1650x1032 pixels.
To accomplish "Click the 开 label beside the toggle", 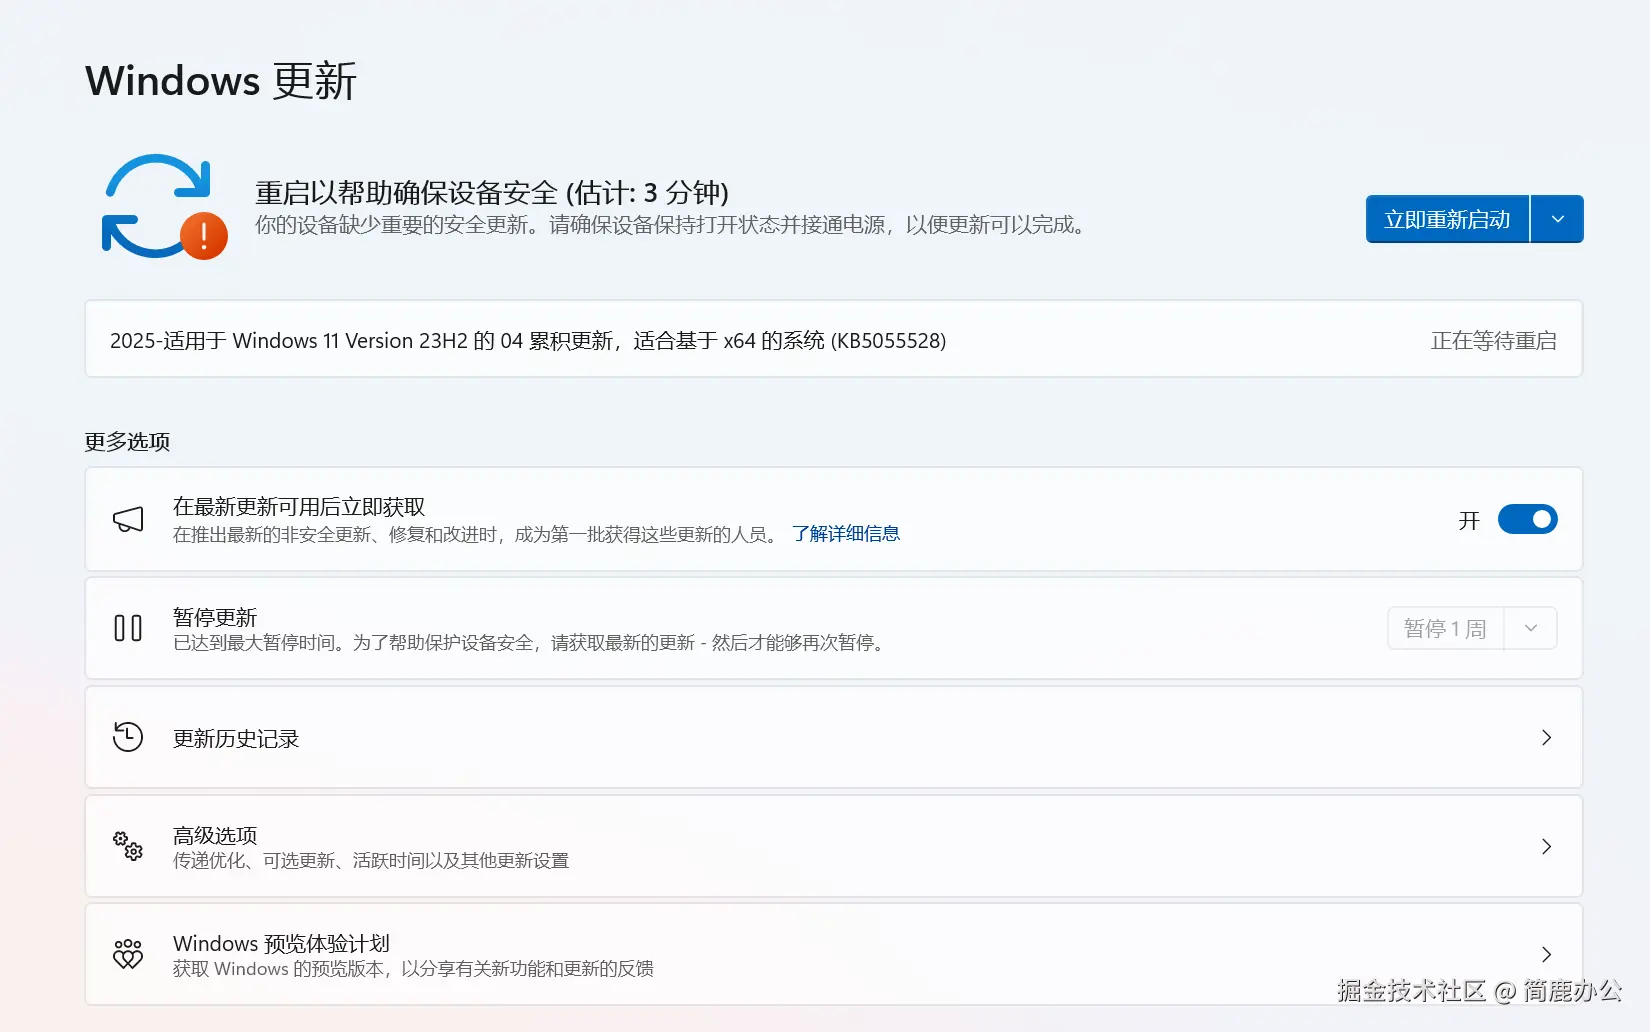I will [x=1469, y=520].
